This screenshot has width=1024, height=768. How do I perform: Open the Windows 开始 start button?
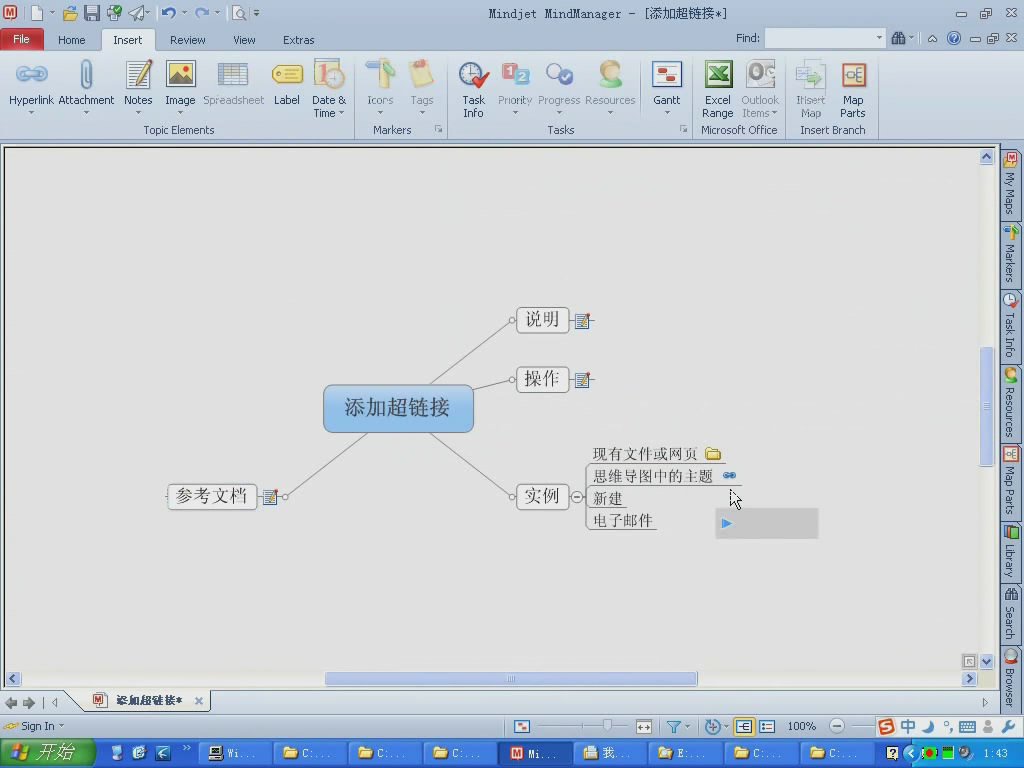tap(47, 753)
